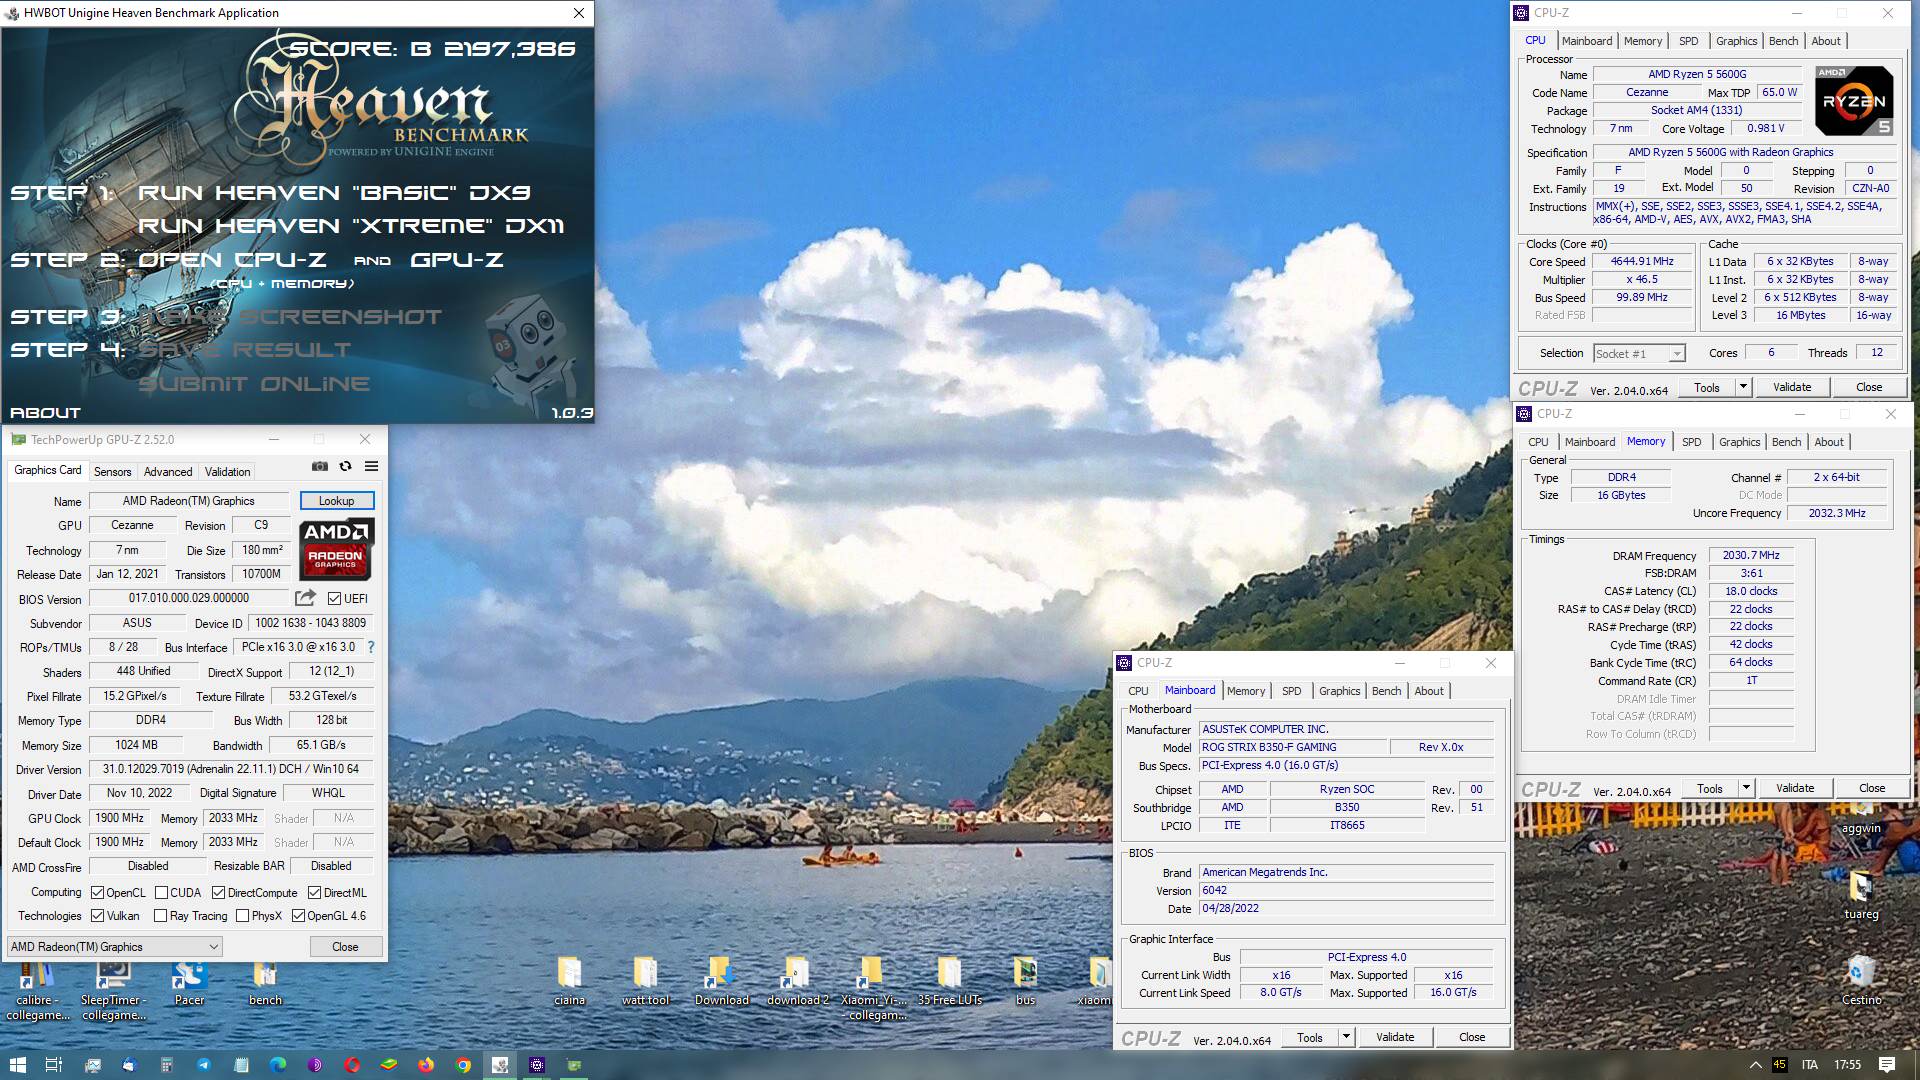The width and height of the screenshot is (1920, 1080).
Task: Click the GPU-Z screenshot camera icon
Action: click(319, 466)
